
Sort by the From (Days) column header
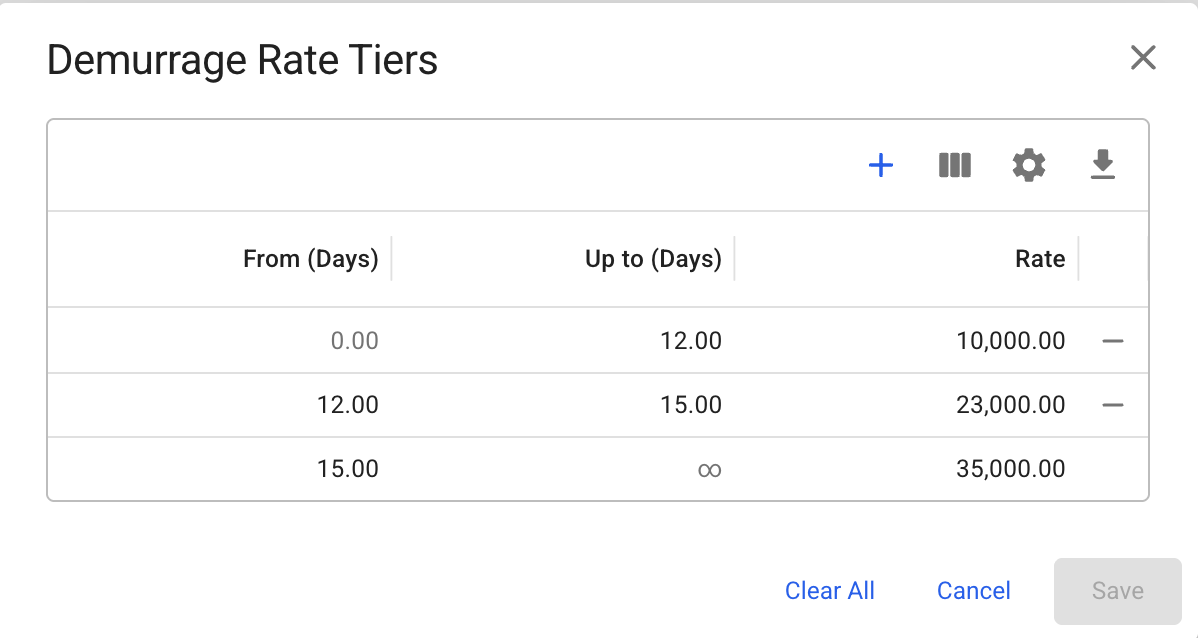pos(310,259)
